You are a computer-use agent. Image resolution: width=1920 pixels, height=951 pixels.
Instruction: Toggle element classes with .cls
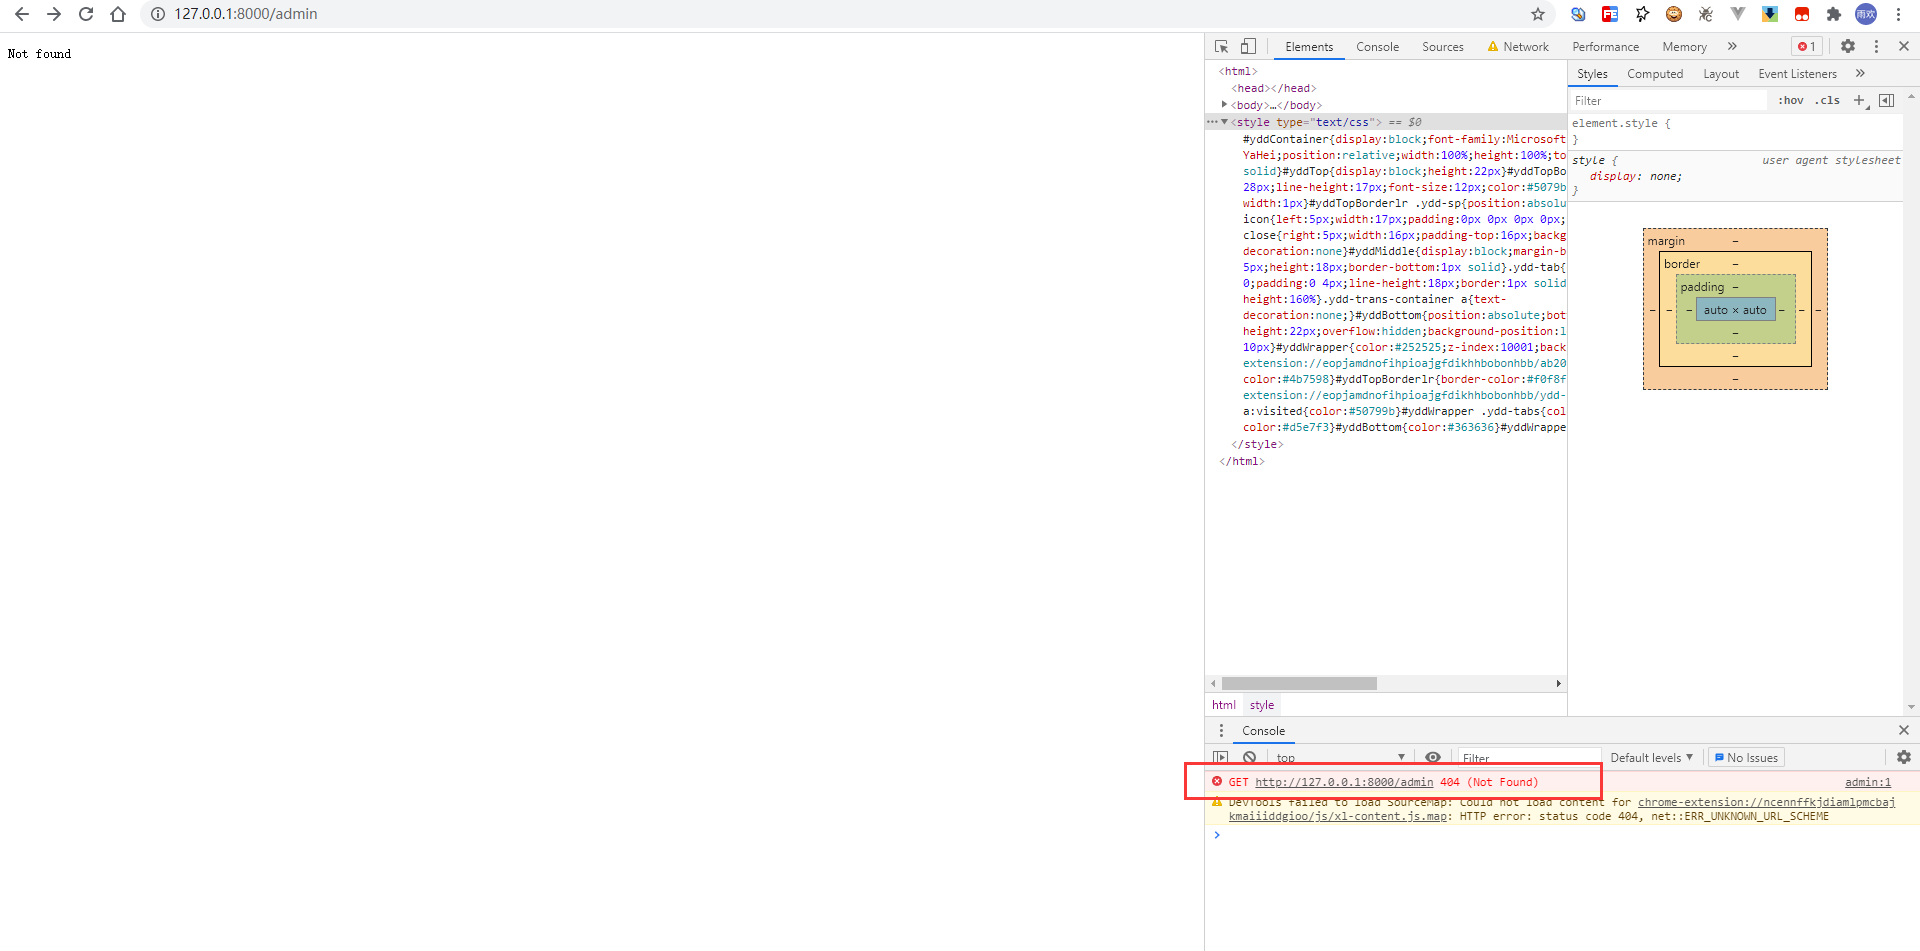pos(1827,100)
